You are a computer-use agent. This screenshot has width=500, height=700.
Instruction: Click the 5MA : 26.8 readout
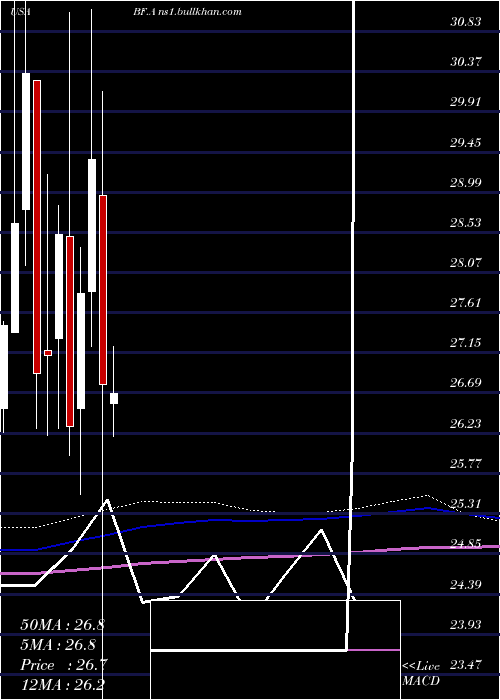pos(58,645)
